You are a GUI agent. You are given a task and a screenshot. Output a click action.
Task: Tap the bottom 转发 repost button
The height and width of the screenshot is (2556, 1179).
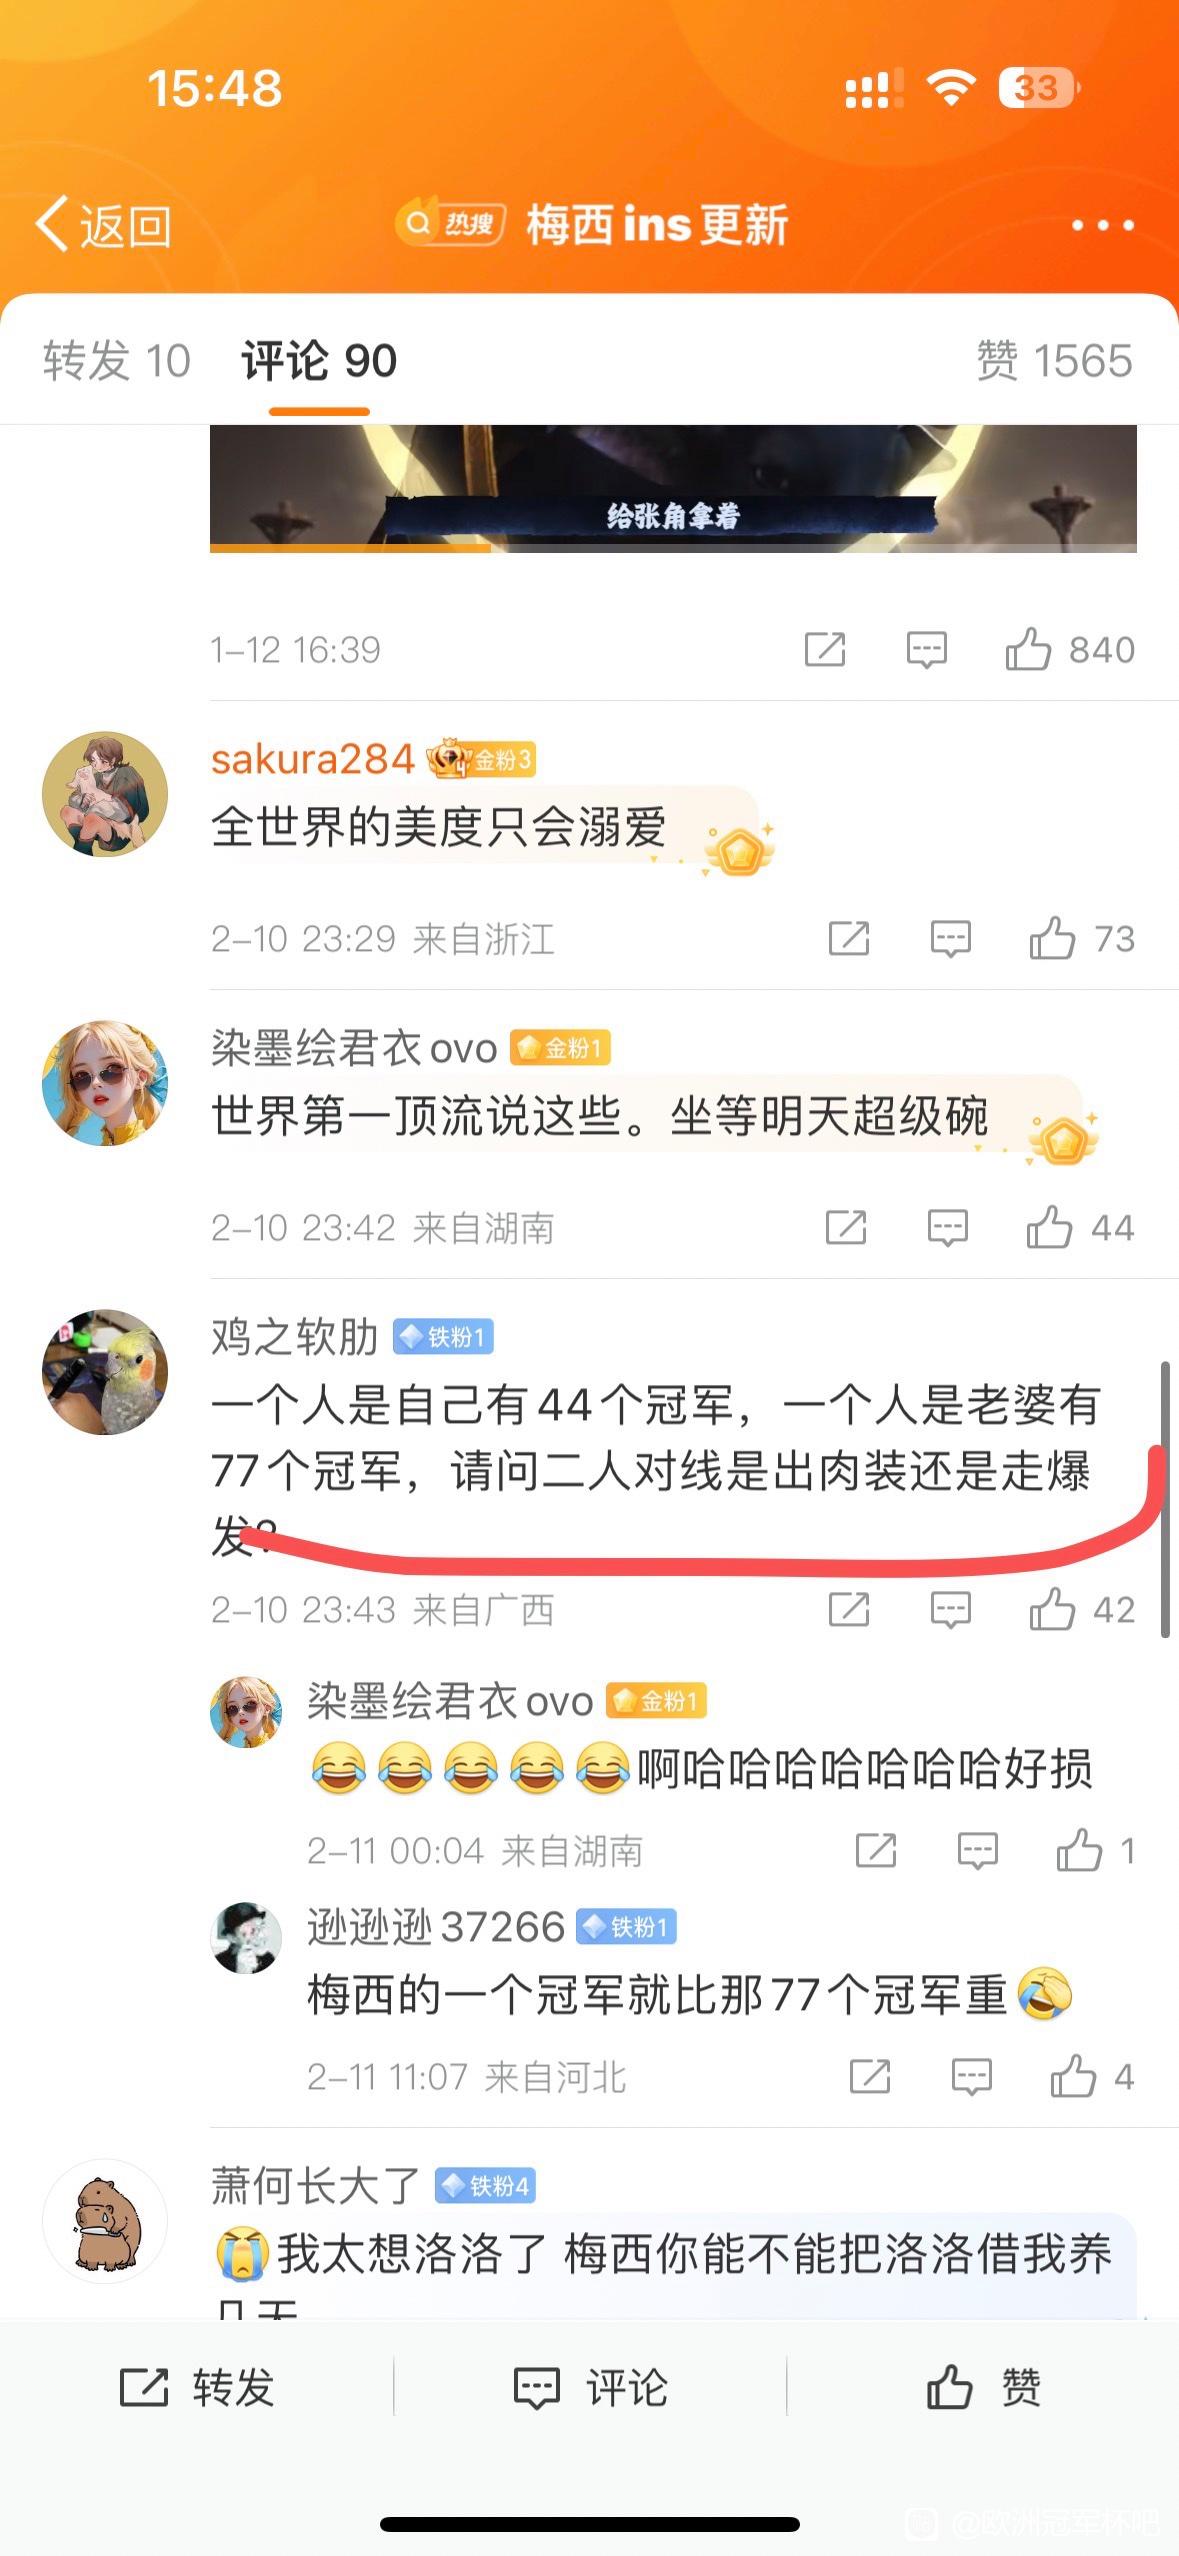coord(197,2387)
